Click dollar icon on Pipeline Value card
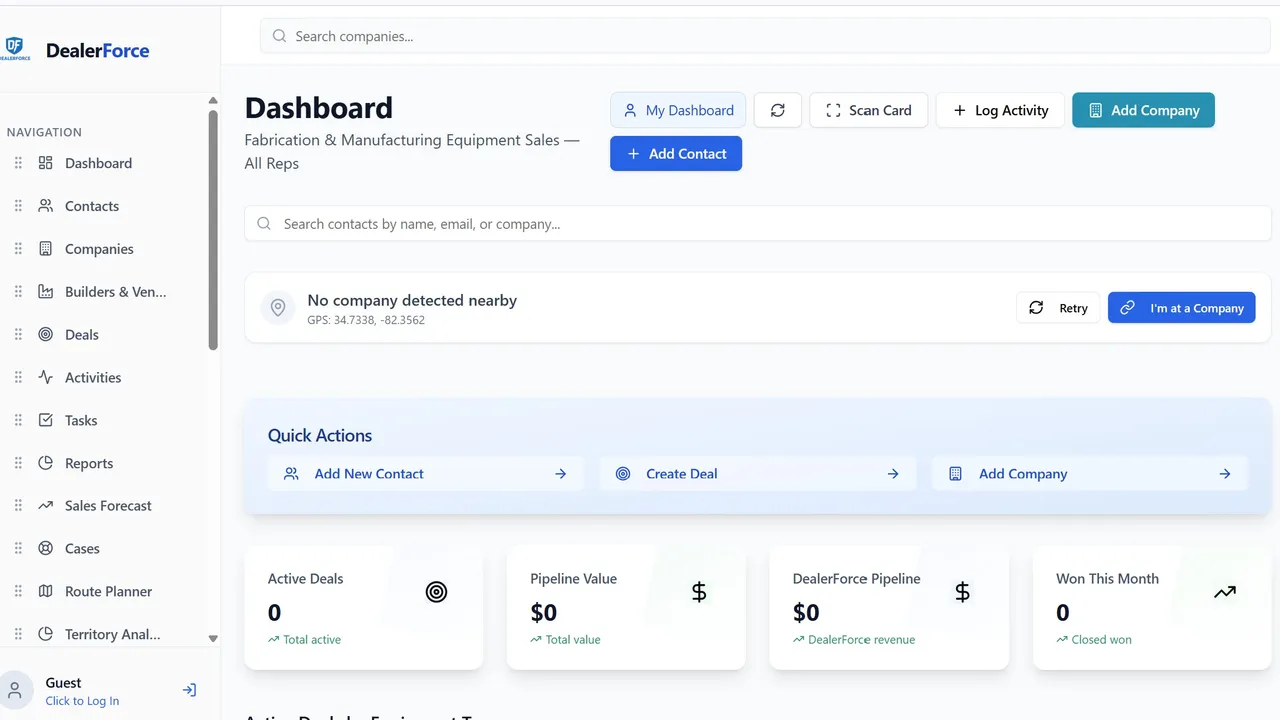Image resolution: width=1280 pixels, height=720 pixels. click(x=699, y=592)
